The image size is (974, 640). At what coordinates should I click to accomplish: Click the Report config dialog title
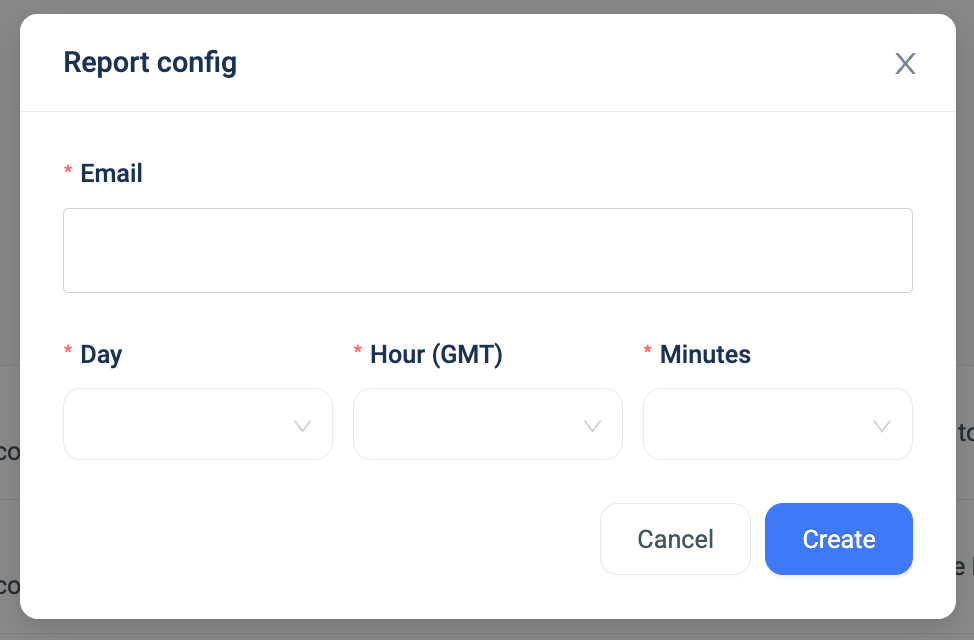150,63
